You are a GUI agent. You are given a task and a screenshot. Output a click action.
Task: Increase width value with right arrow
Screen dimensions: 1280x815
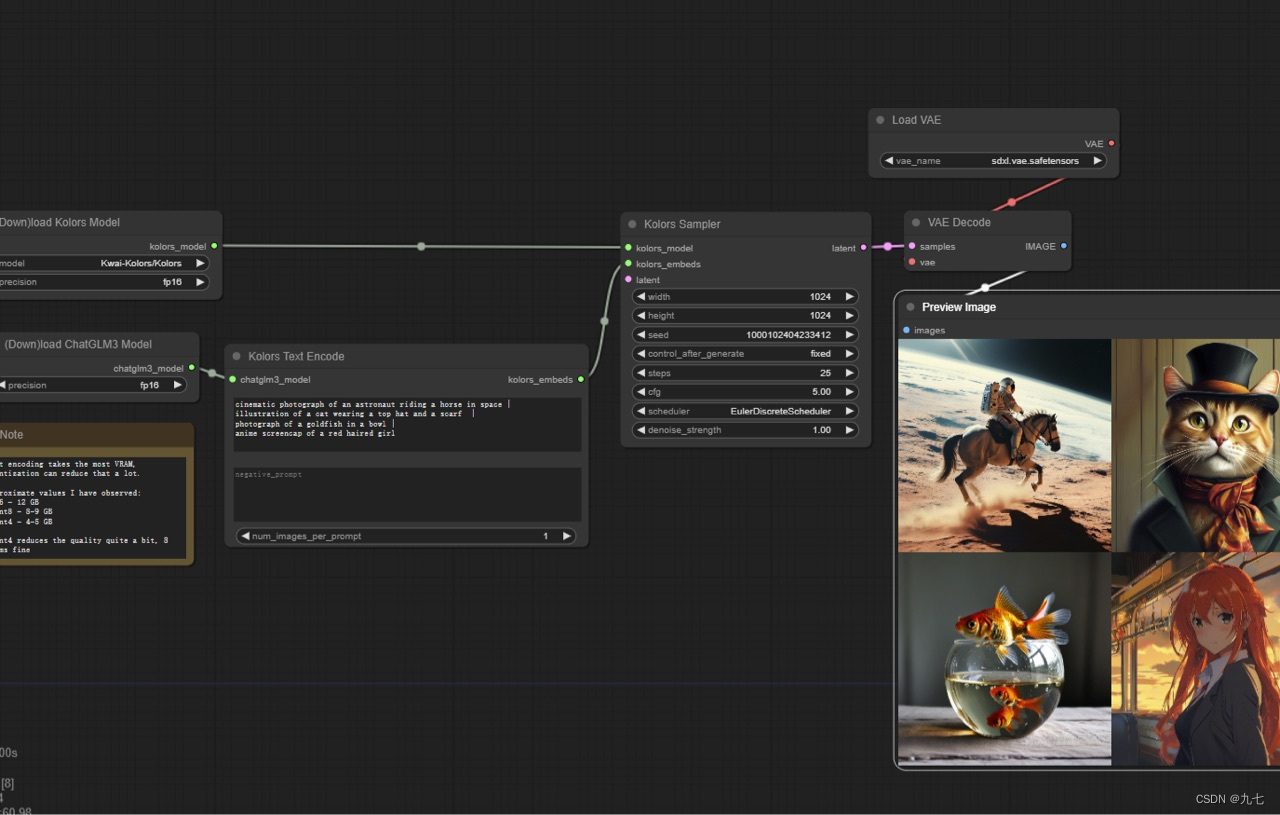pos(850,297)
